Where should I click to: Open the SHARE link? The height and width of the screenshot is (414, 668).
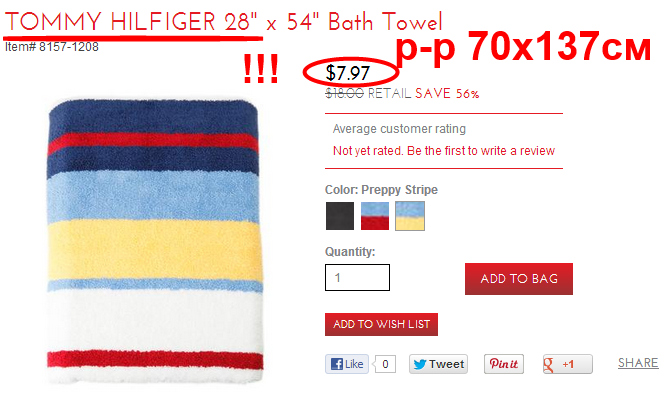(x=638, y=363)
